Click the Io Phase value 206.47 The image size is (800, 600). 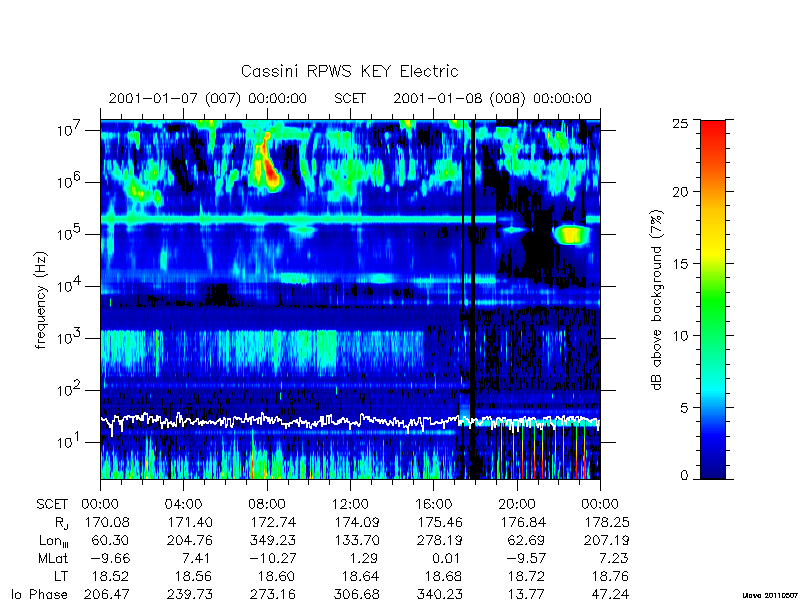pyautogui.click(x=108, y=594)
